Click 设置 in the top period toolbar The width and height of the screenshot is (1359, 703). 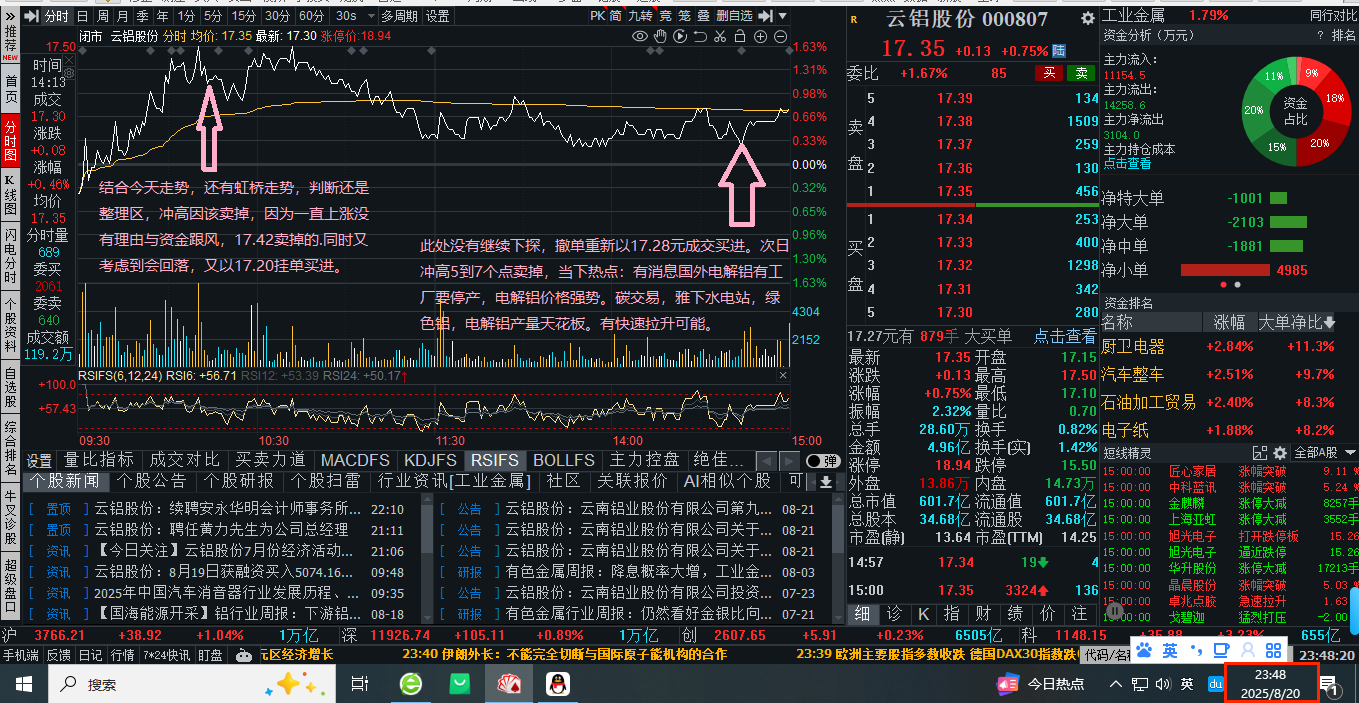[x=438, y=16]
